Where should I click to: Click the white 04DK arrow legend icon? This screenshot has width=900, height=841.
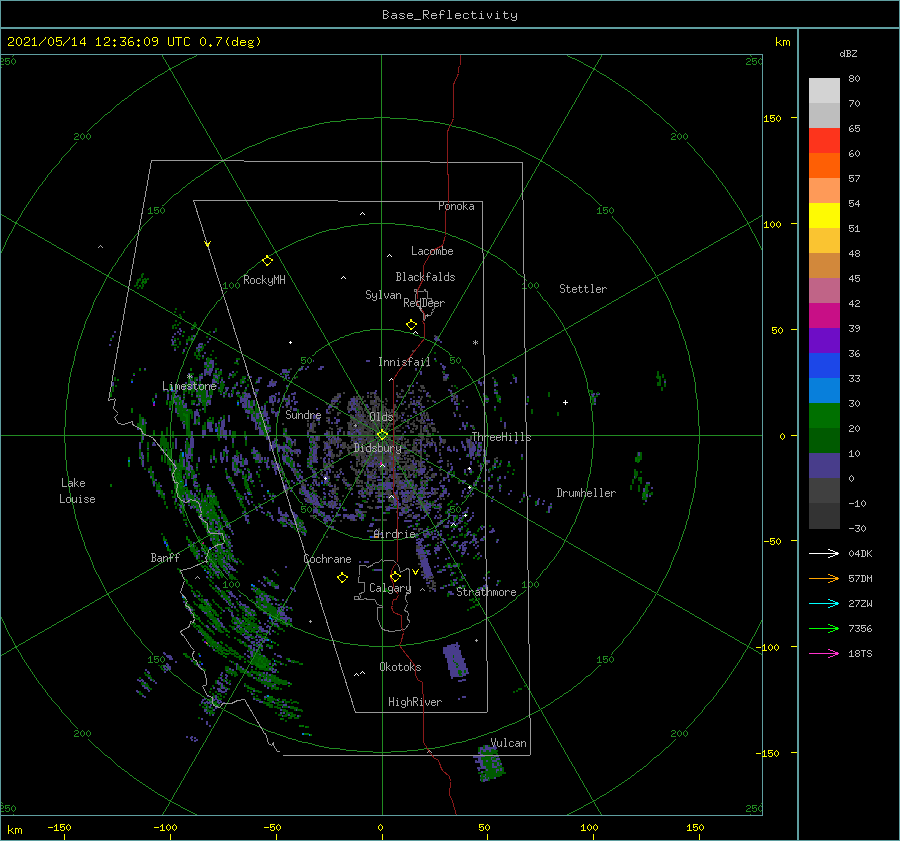coord(824,553)
